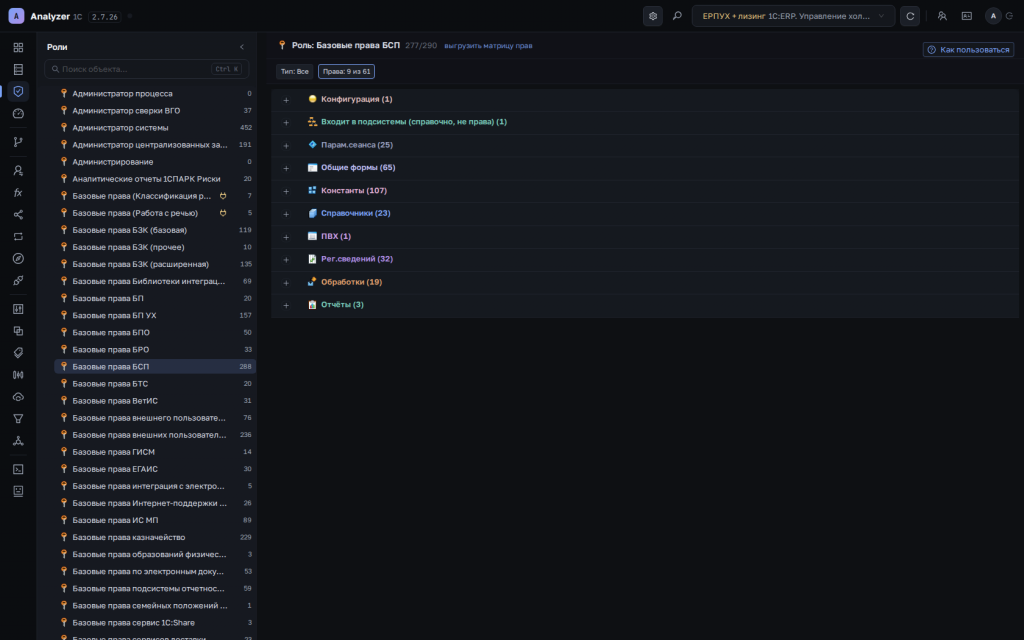Image resolution: width=1024 pixels, height=640 pixels.
Task: Open the terminal console icon in the sidebar
Action: pos(18,469)
